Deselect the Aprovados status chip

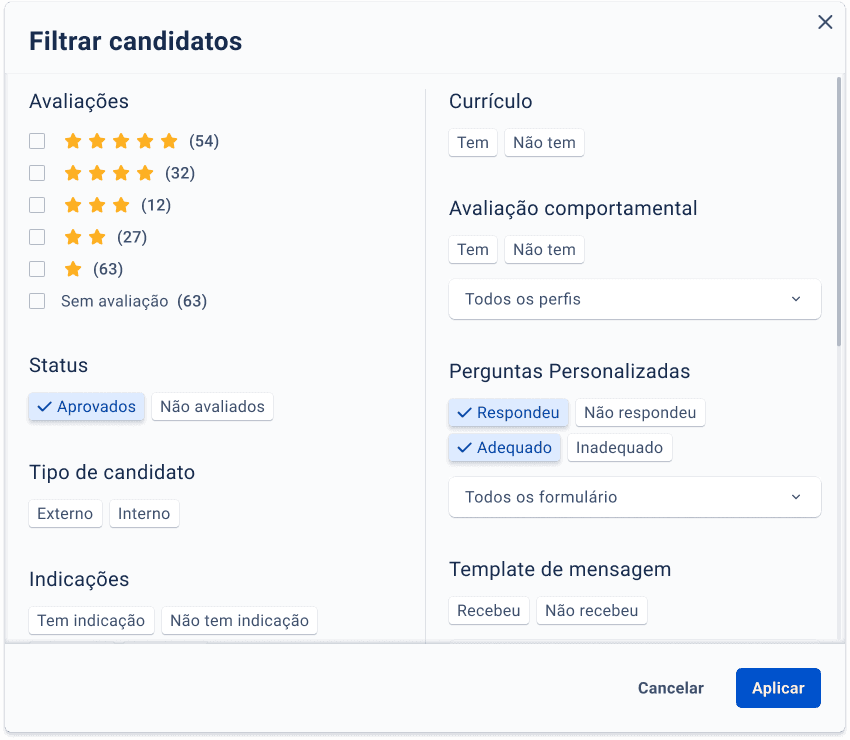click(x=87, y=407)
